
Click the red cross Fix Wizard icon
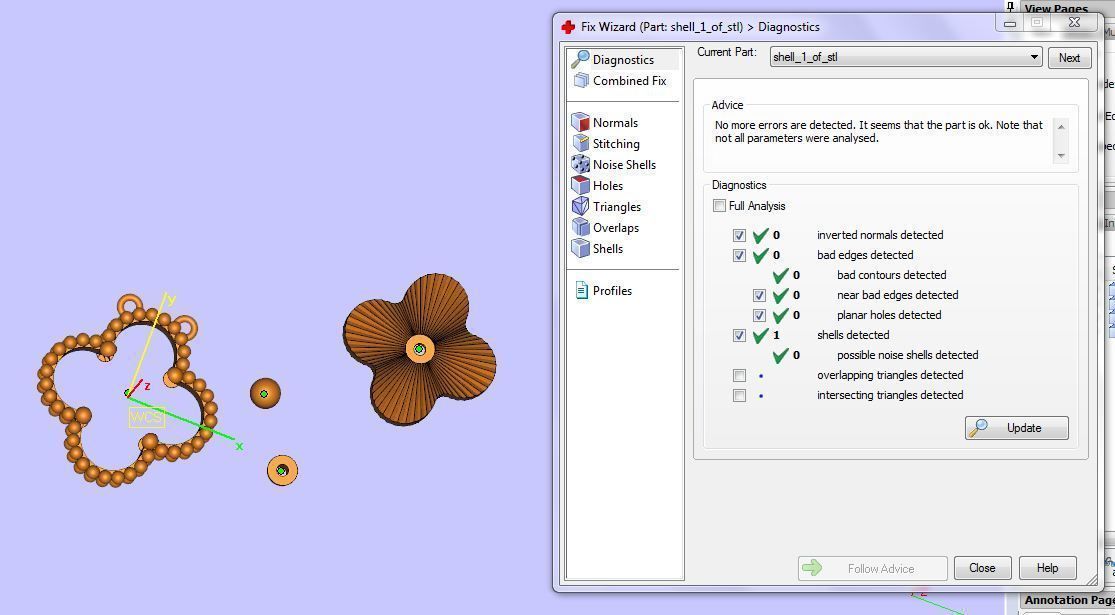(x=567, y=27)
